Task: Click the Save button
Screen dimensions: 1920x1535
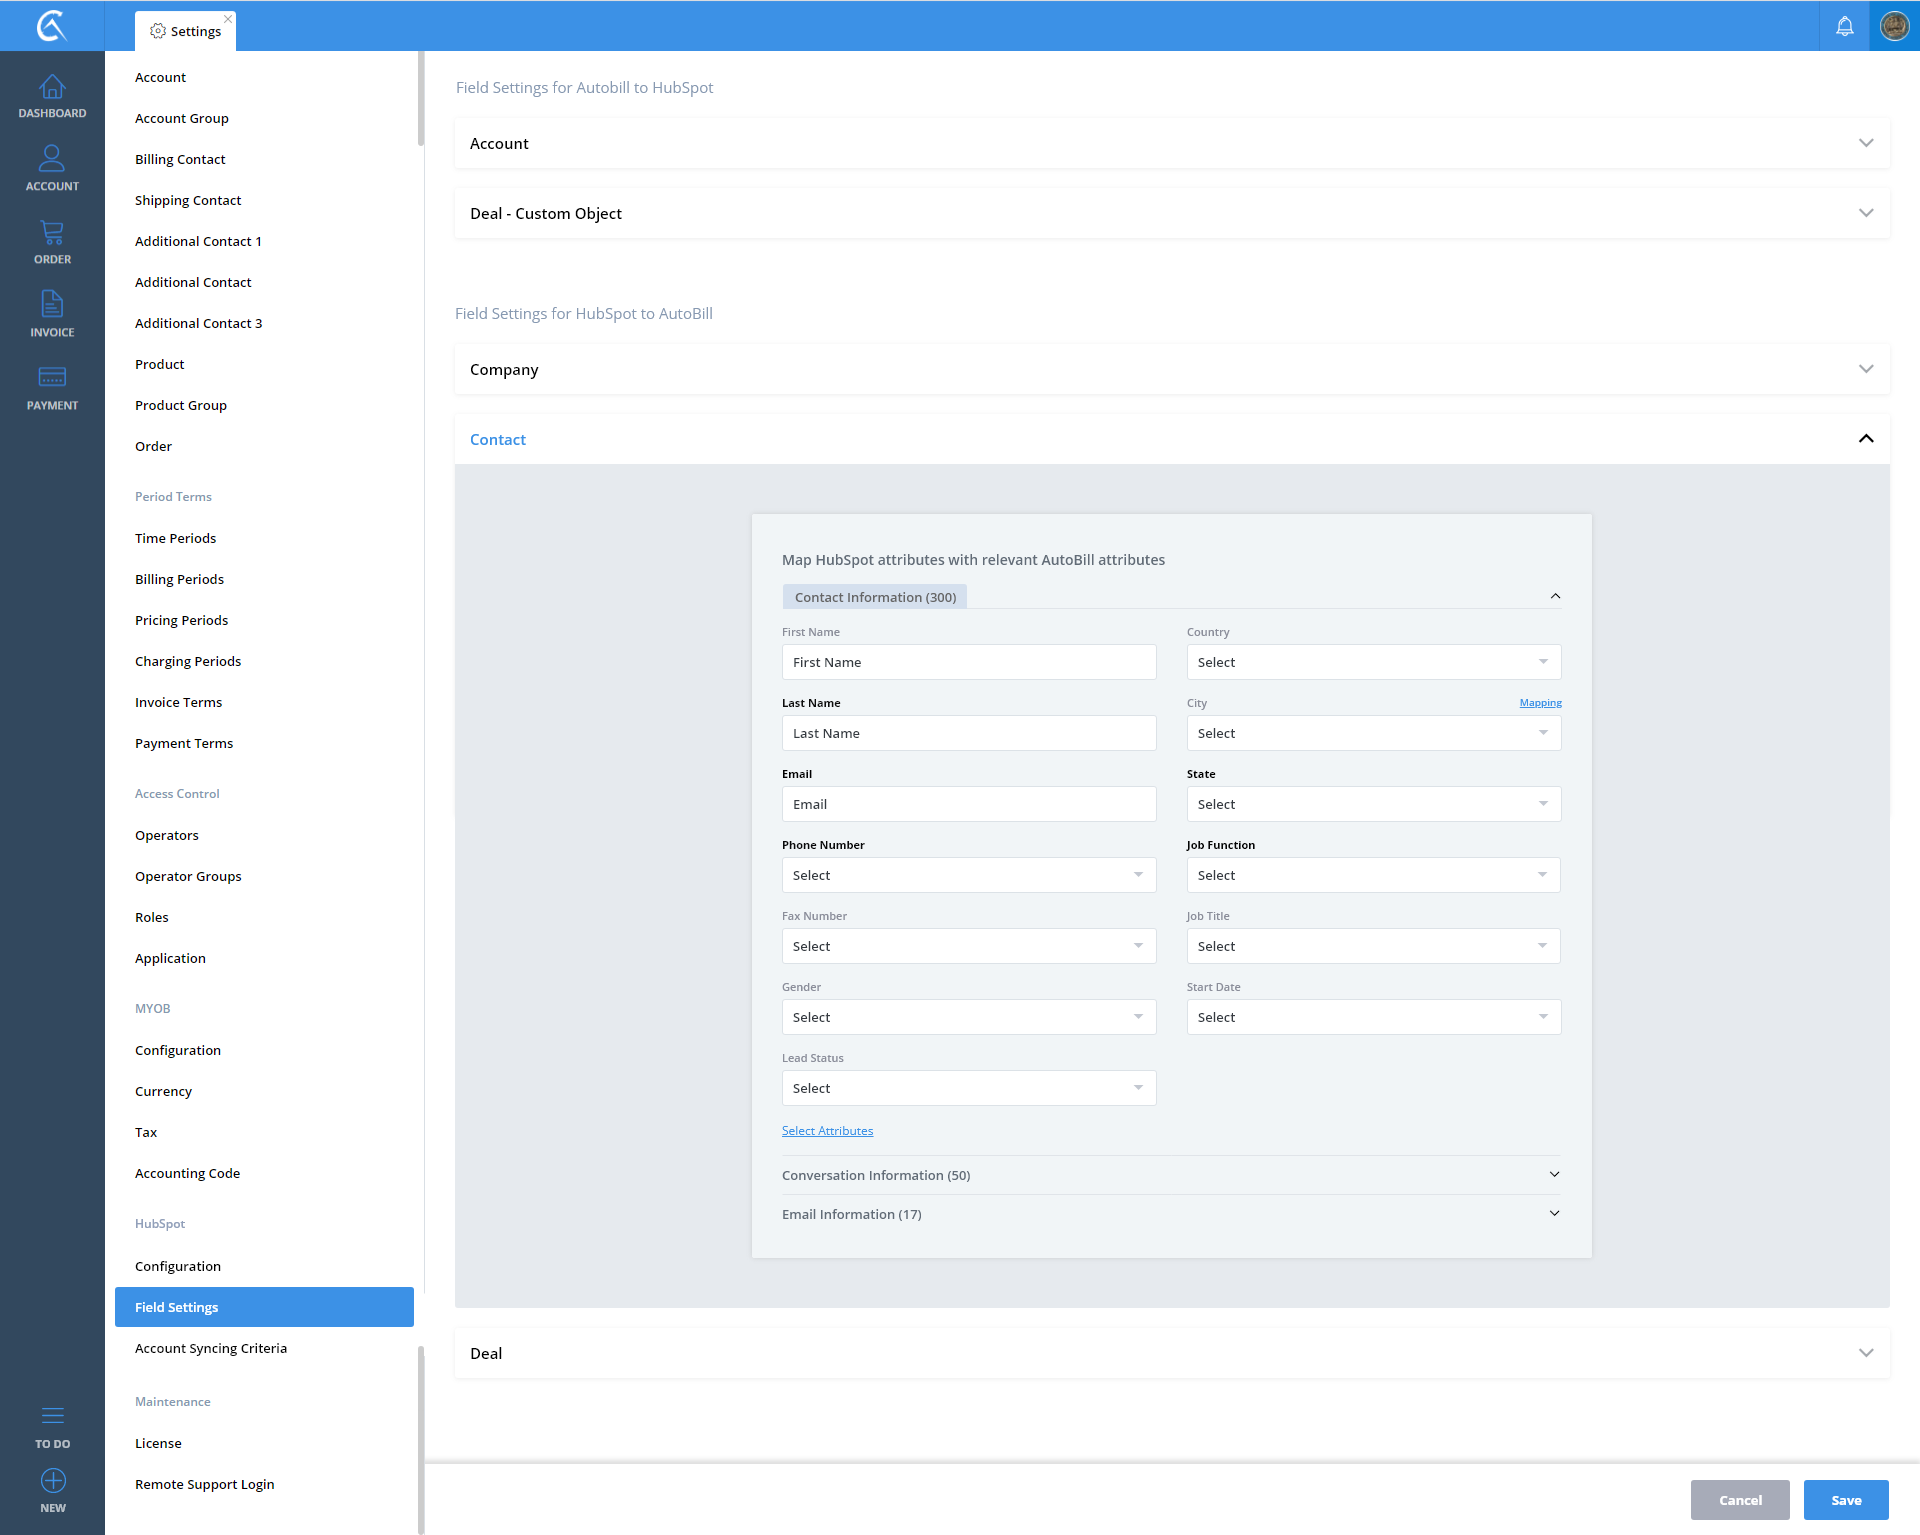Action: [x=1845, y=1500]
